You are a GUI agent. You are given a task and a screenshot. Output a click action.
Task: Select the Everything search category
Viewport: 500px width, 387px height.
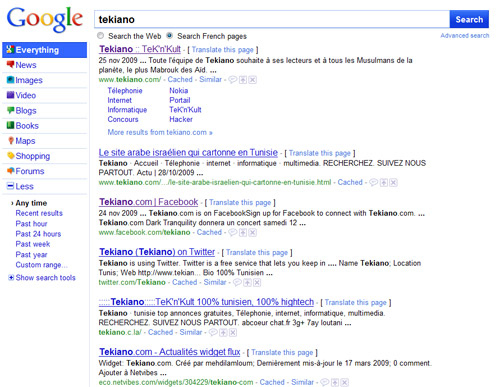pyautogui.click(x=44, y=50)
